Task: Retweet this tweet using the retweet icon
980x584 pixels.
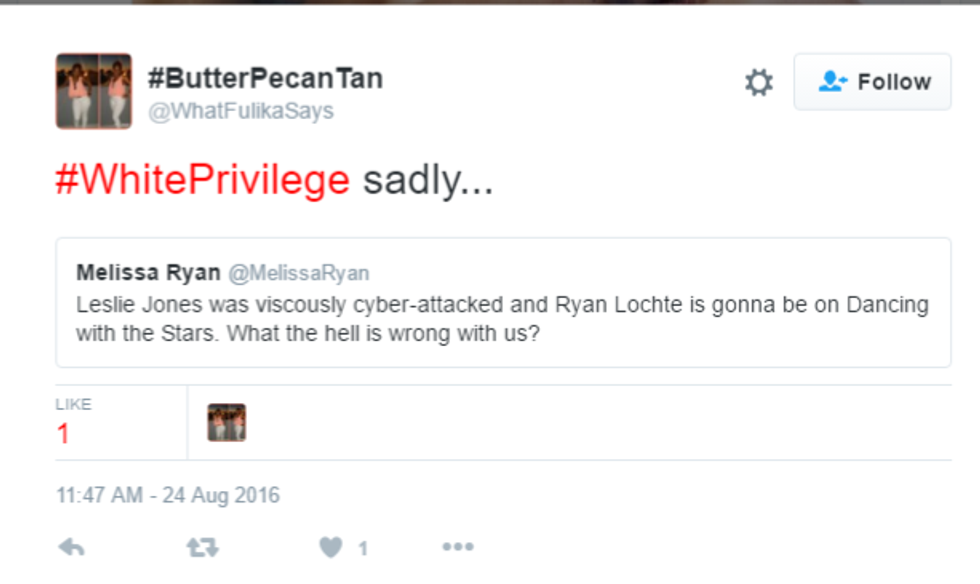Action: (x=202, y=547)
